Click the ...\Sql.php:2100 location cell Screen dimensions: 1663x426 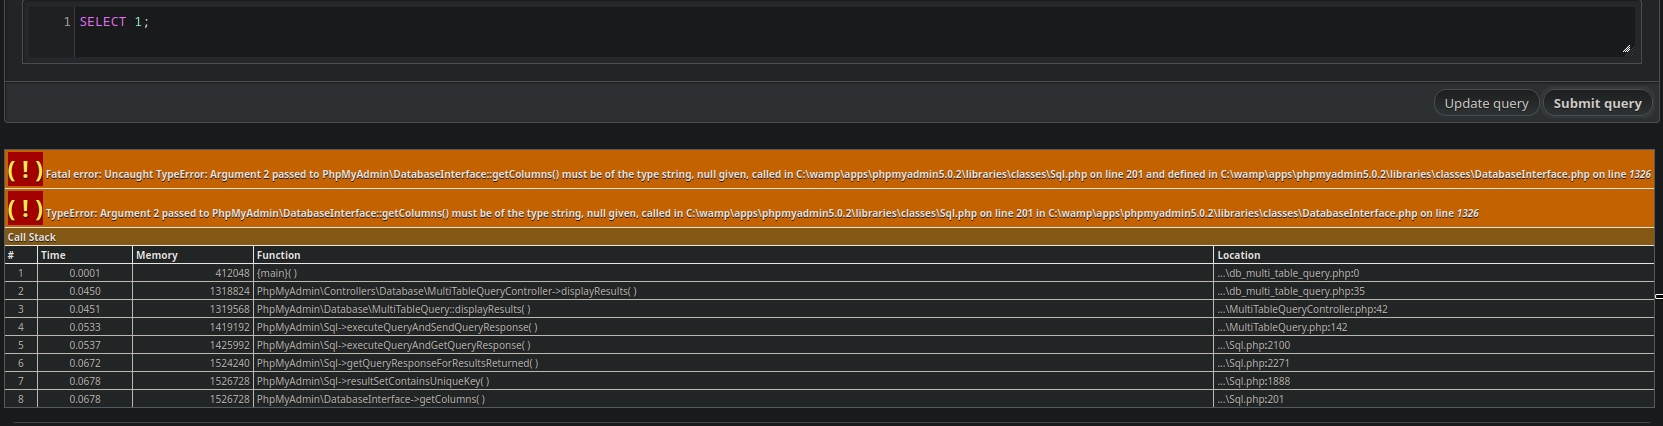pyautogui.click(x=1253, y=345)
